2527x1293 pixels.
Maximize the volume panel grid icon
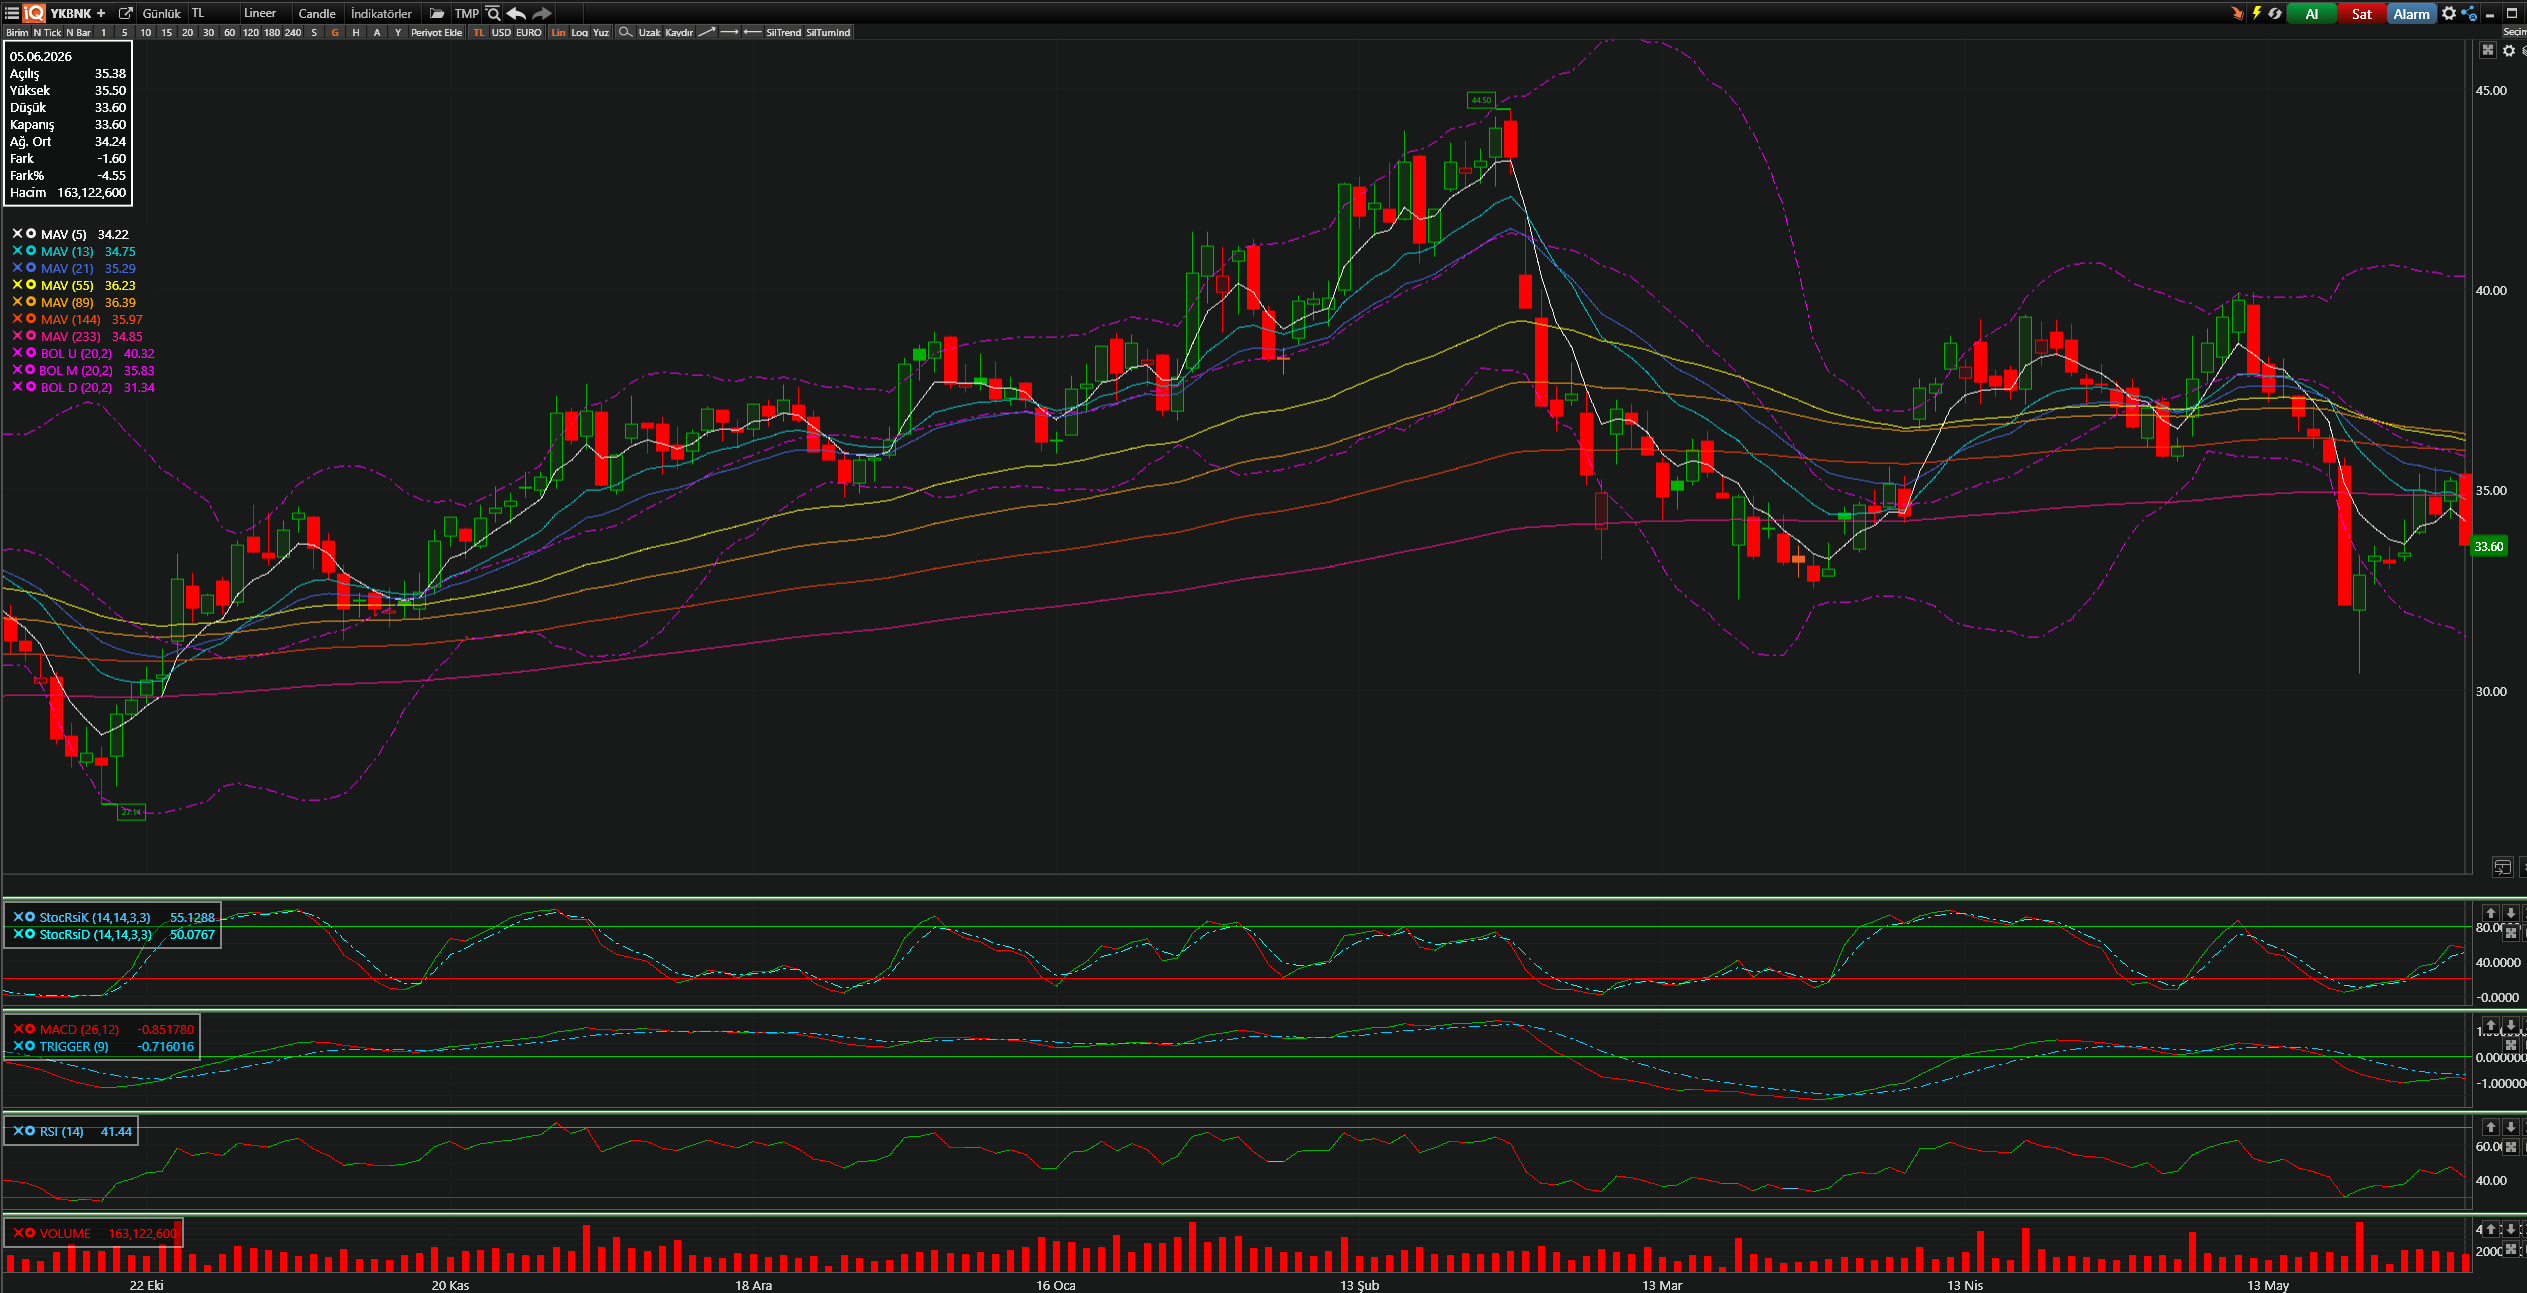pos(2510,1249)
